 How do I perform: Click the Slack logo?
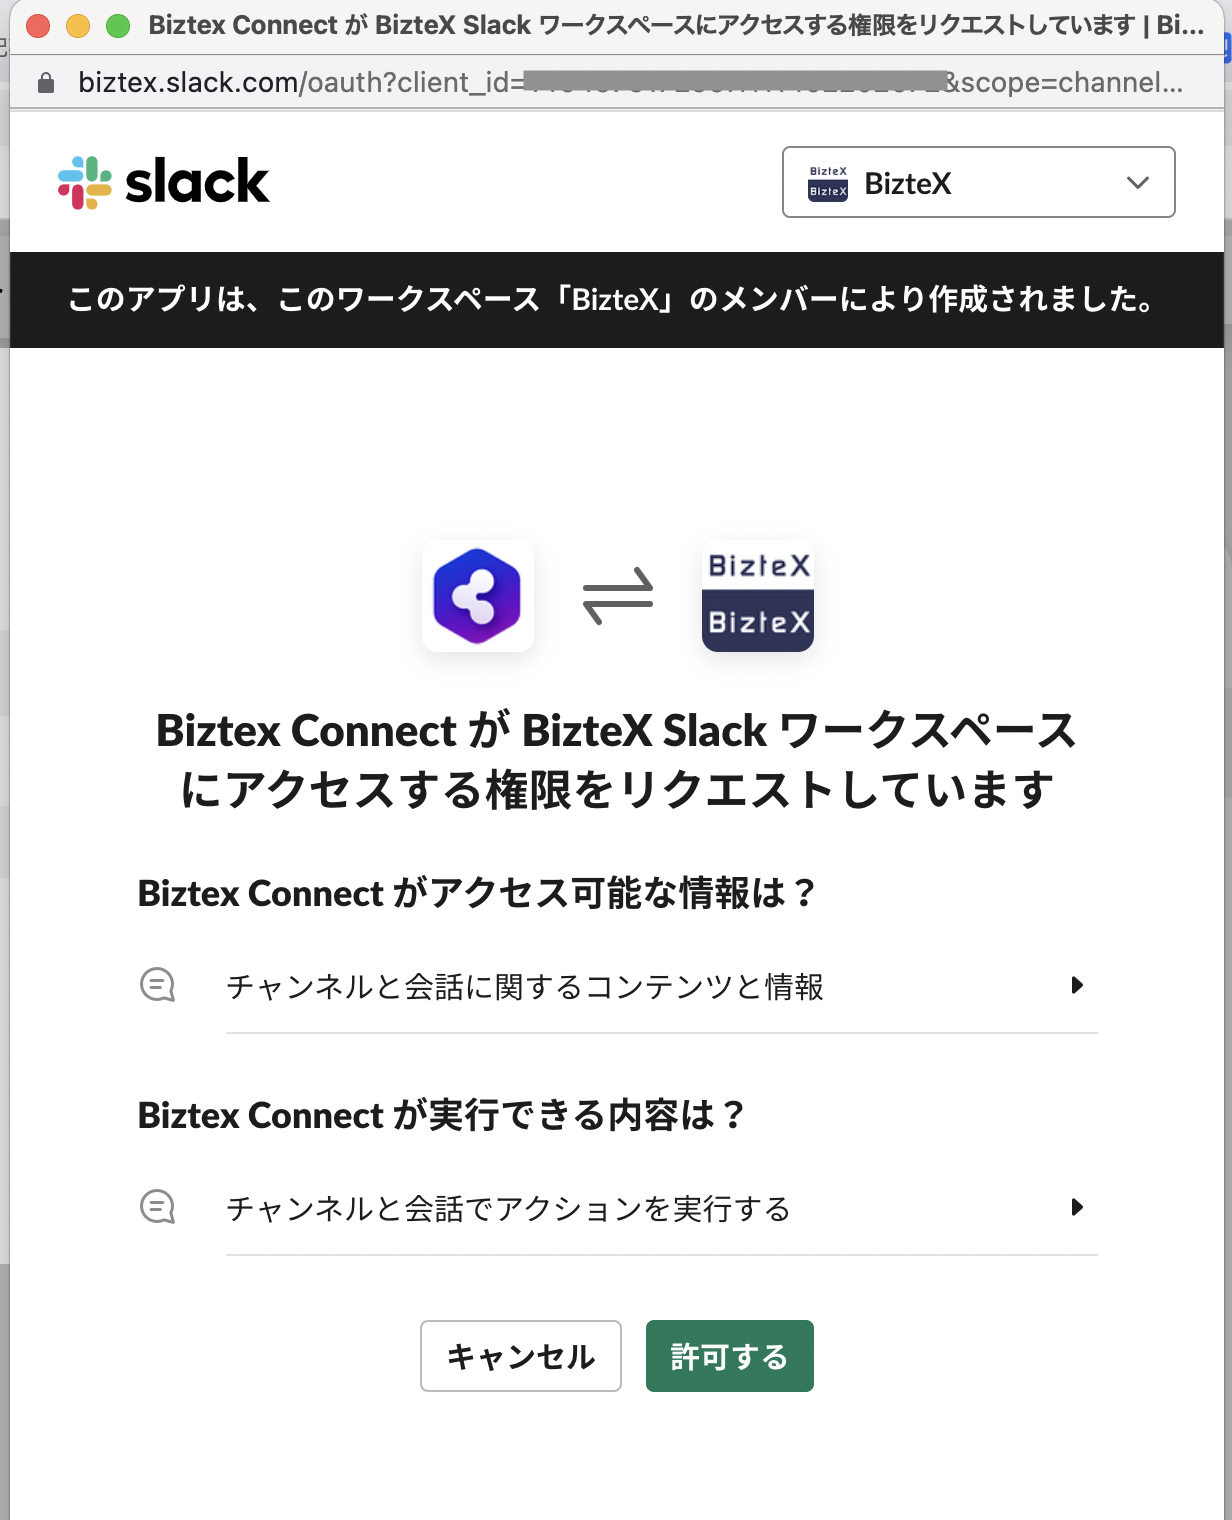pos(164,182)
